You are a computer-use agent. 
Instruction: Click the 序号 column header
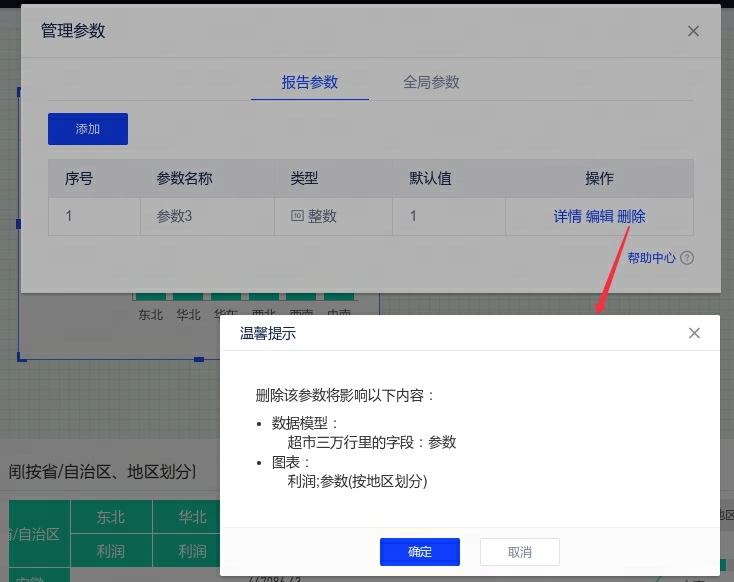[79, 178]
